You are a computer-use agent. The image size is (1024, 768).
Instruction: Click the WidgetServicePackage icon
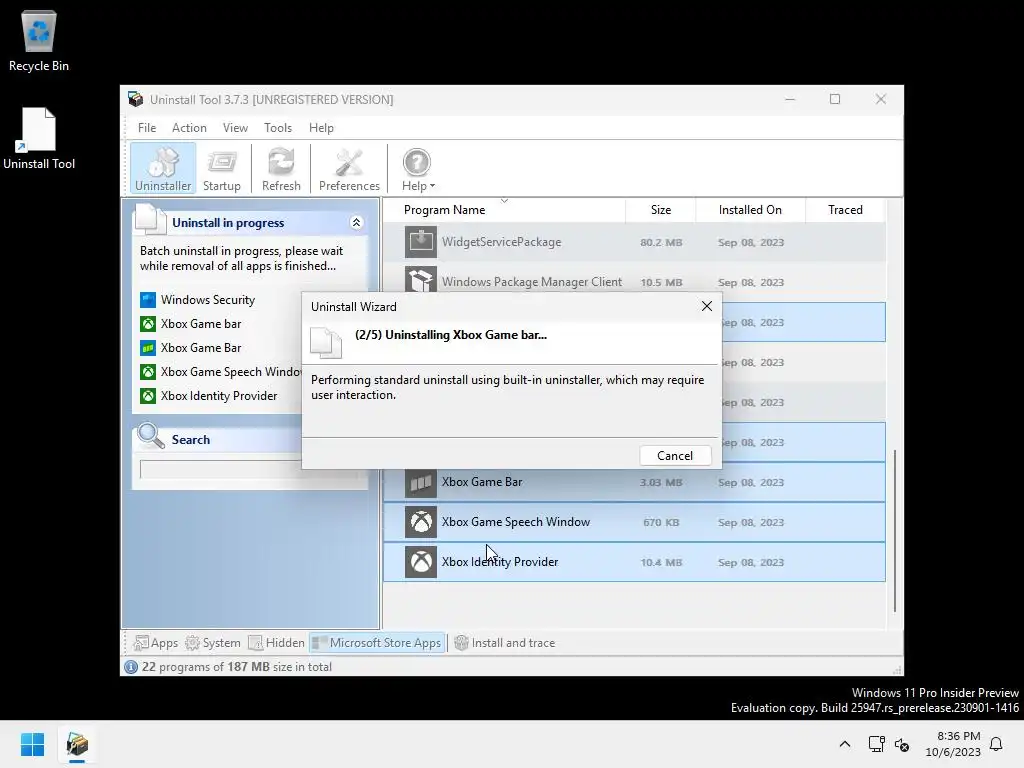point(421,242)
